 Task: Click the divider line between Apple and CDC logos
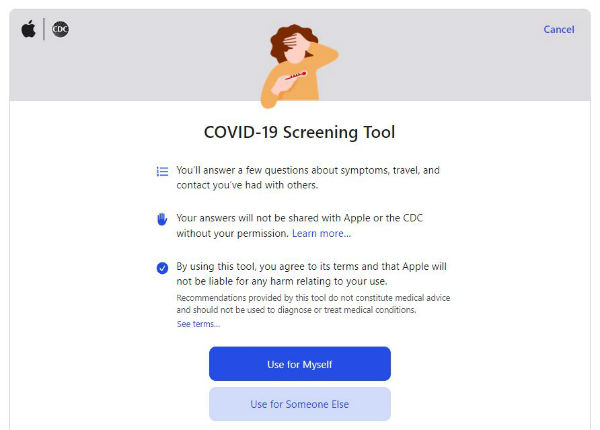coord(44,29)
